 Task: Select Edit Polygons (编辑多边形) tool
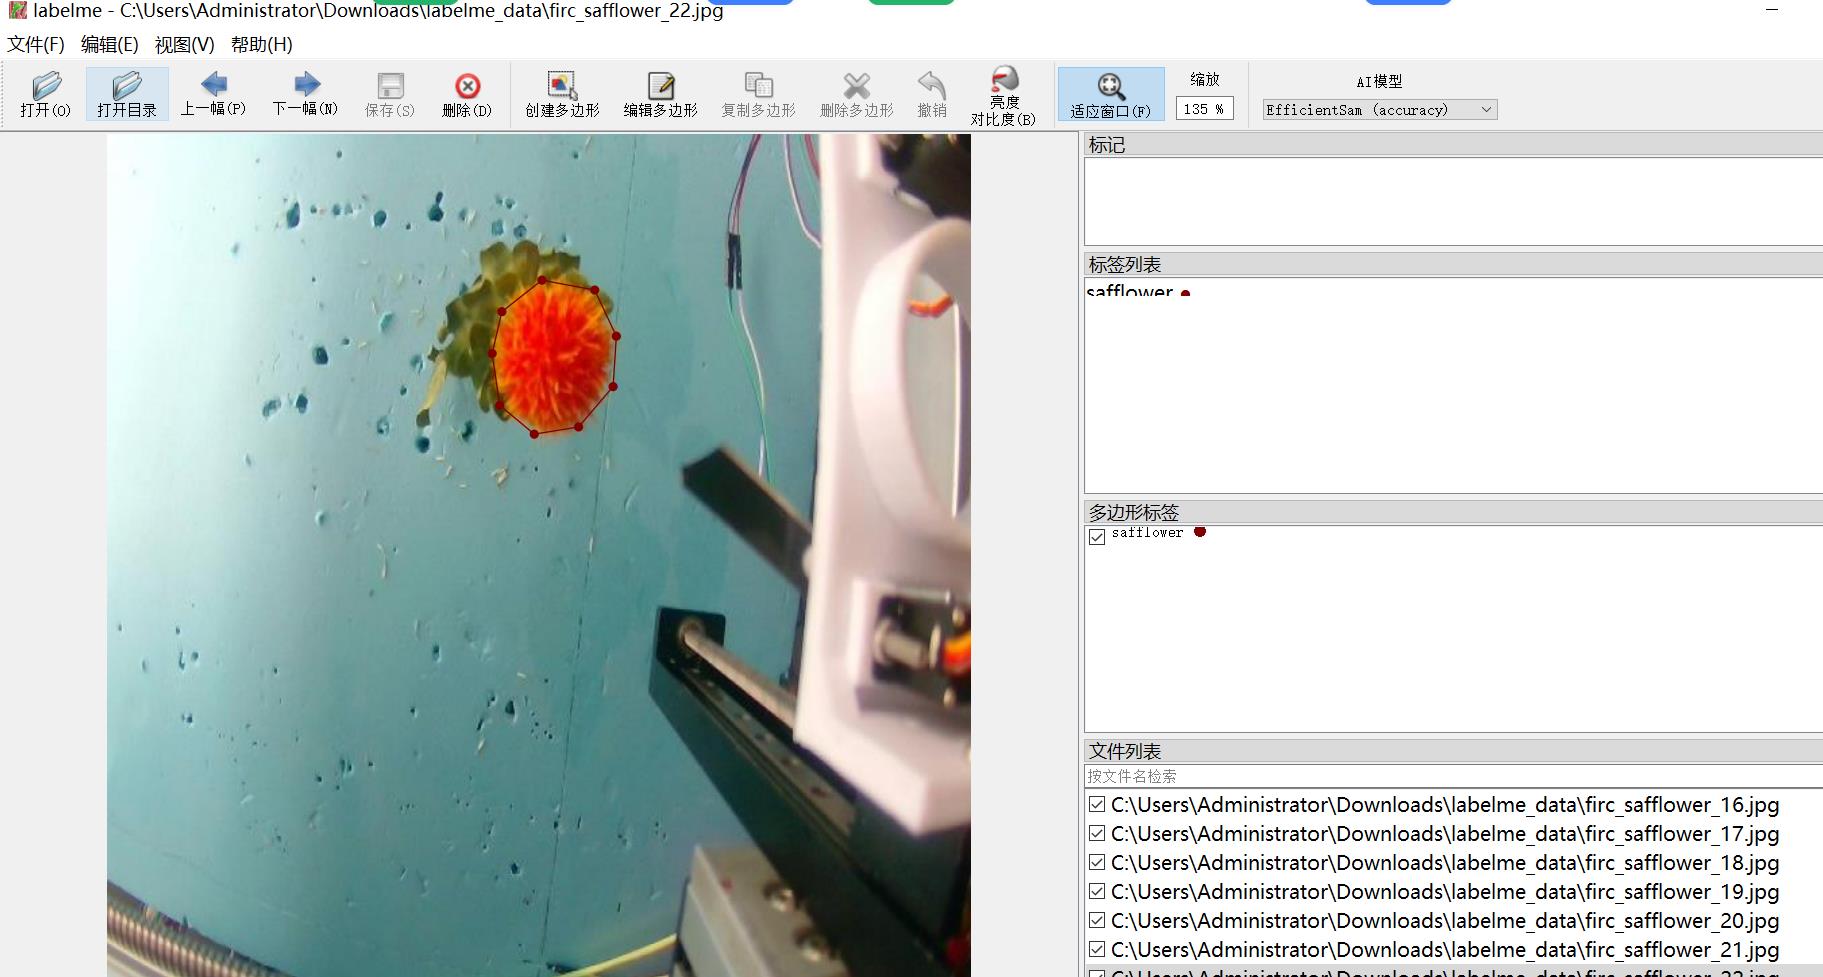pyautogui.click(x=660, y=94)
